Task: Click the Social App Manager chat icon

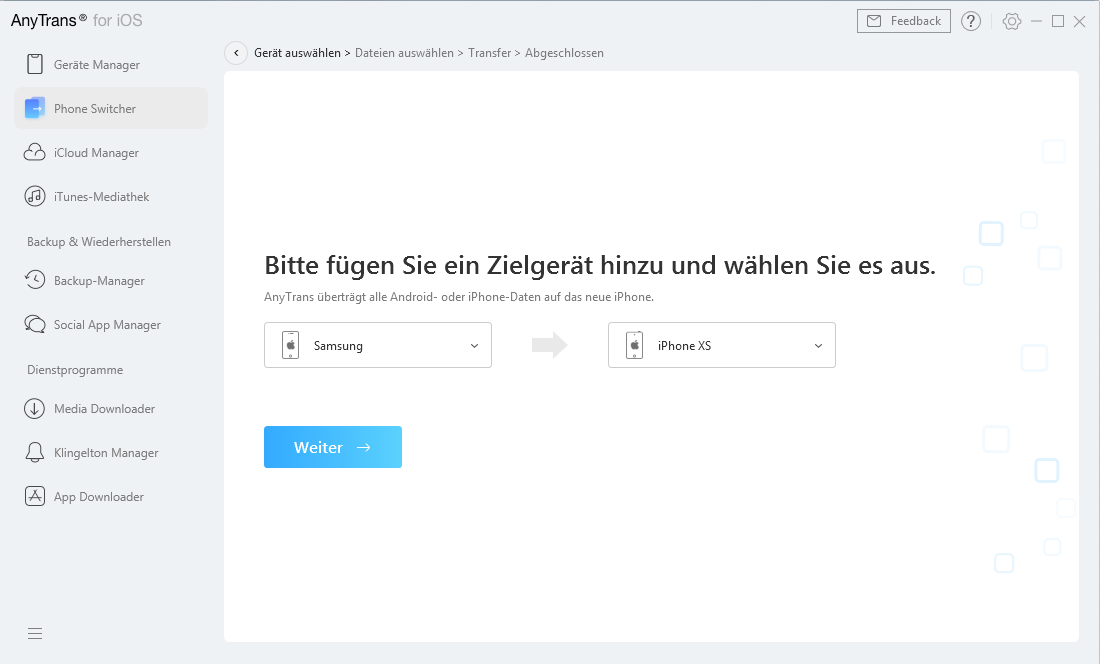Action: click(34, 324)
